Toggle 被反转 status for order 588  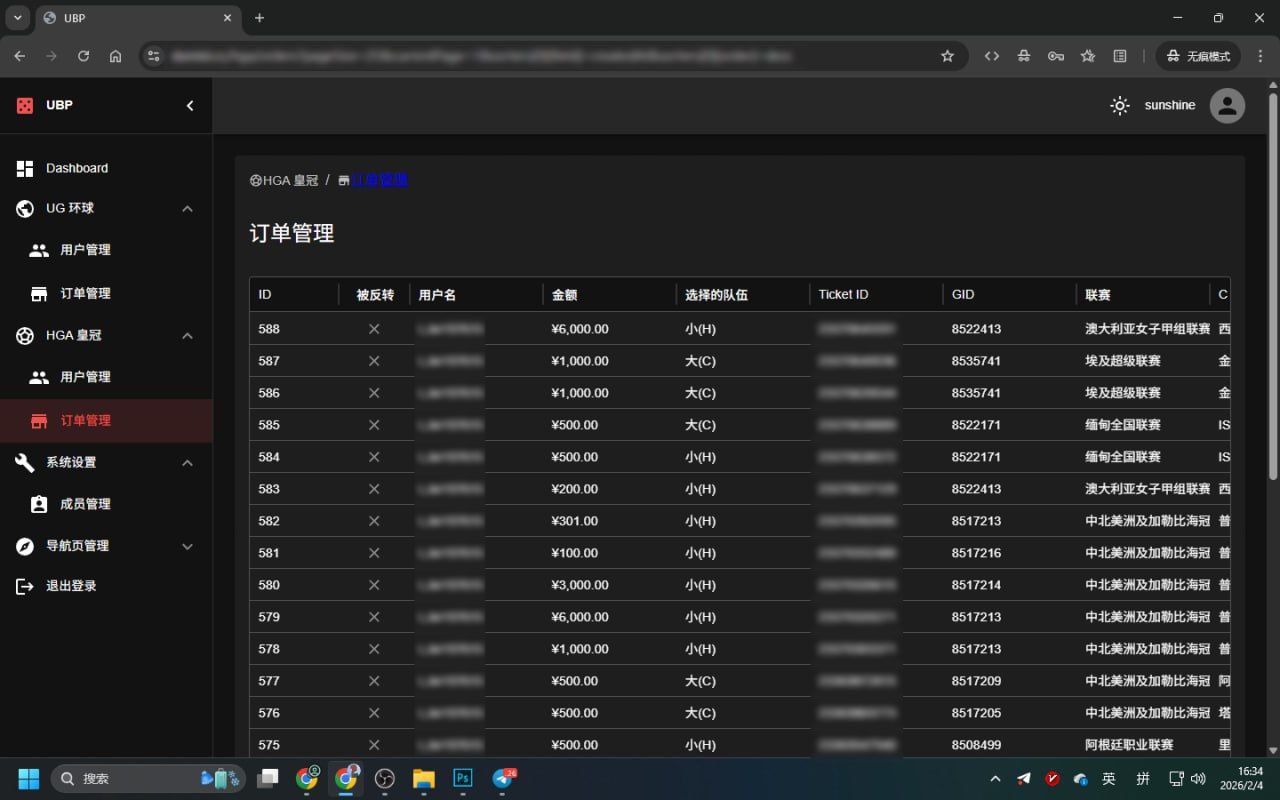click(373, 329)
